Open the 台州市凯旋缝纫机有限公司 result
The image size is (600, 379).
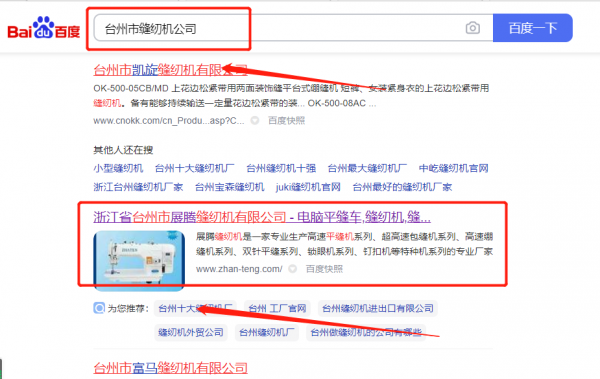pyautogui.click(x=171, y=70)
